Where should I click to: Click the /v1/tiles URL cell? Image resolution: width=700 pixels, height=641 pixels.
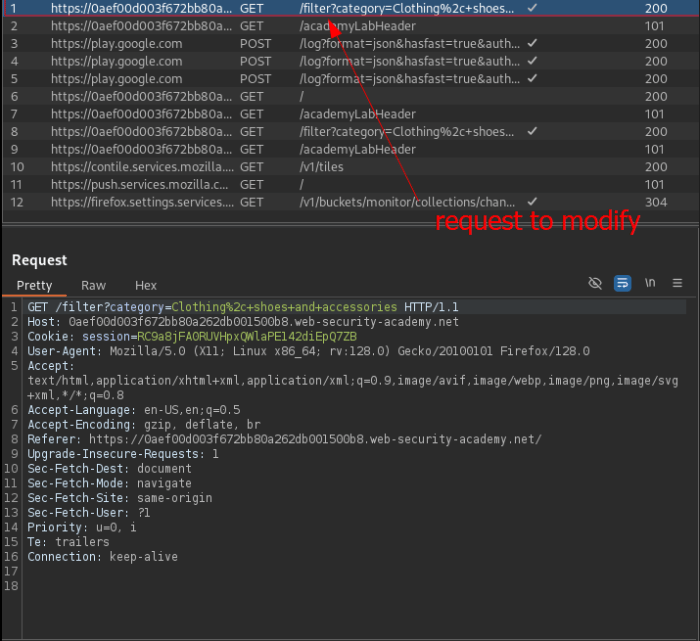click(321, 167)
